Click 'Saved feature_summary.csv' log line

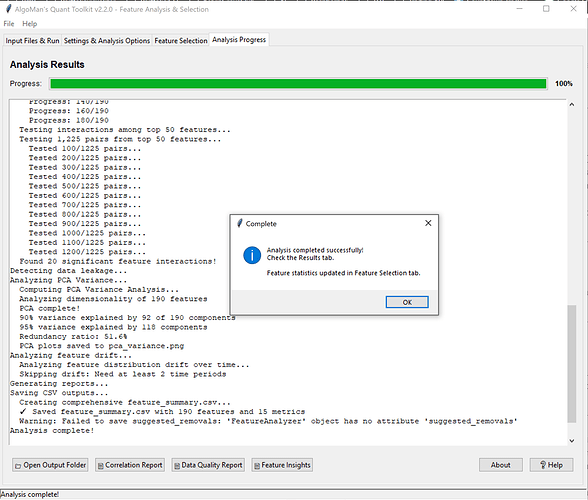click(x=162, y=412)
